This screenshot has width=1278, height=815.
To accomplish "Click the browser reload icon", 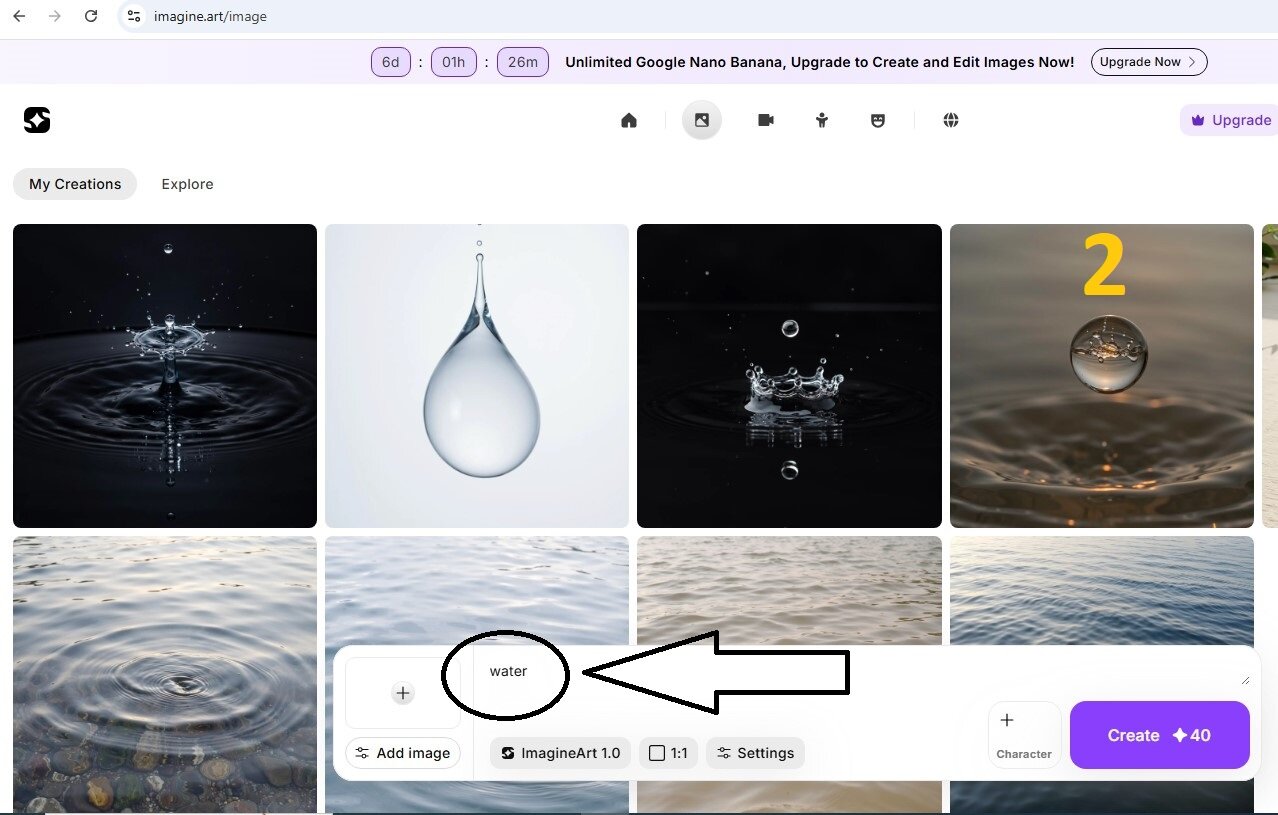I will pos(91,16).
